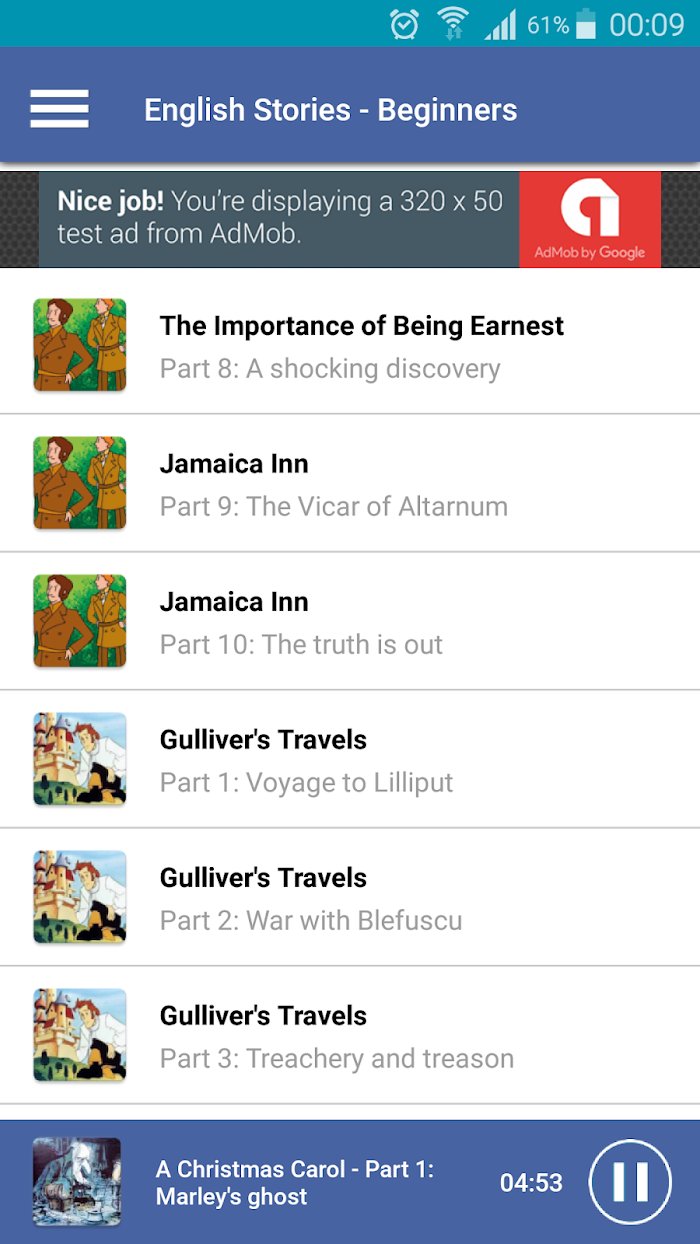The width and height of the screenshot is (700, 1244).
Task: Pause the currently playing story
Action: point(631,1182)
